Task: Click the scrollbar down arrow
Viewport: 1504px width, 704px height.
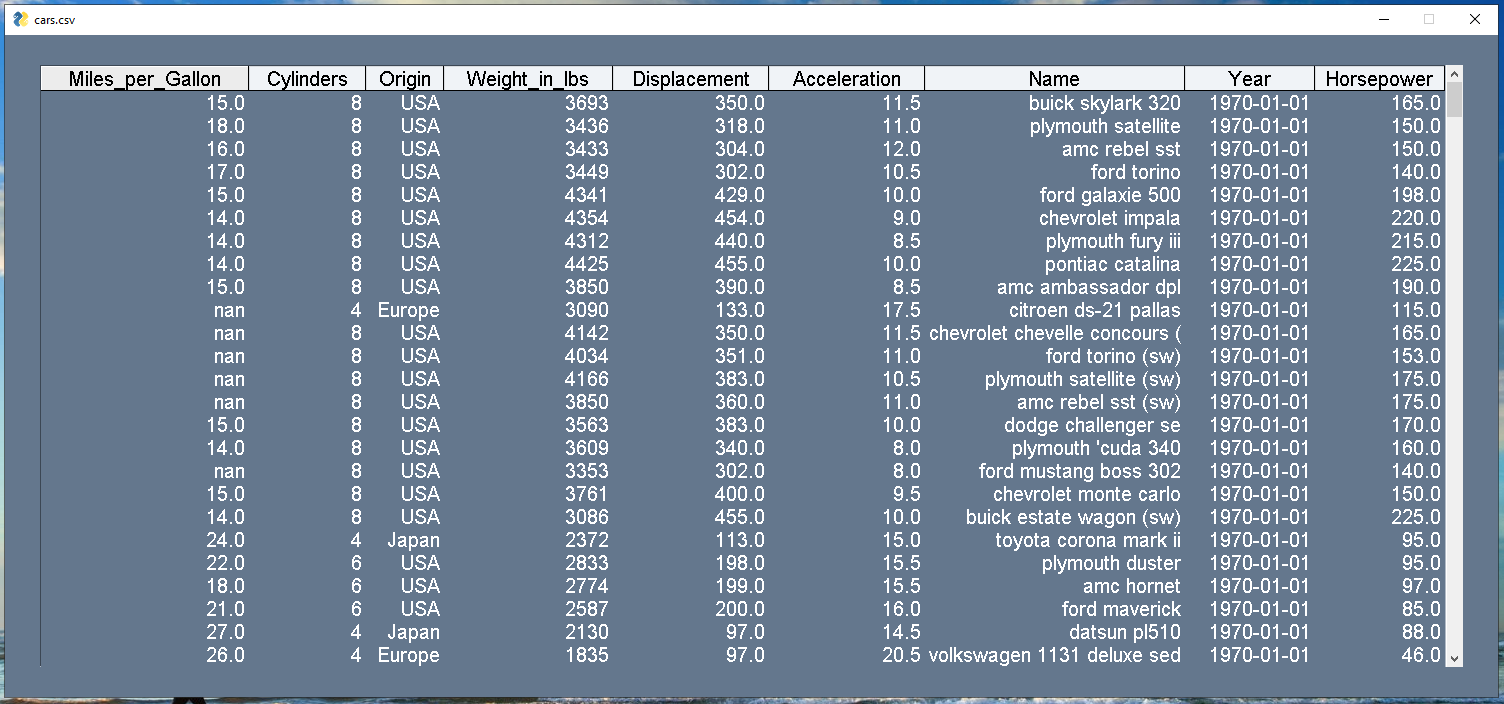Action: [1454, 659]
